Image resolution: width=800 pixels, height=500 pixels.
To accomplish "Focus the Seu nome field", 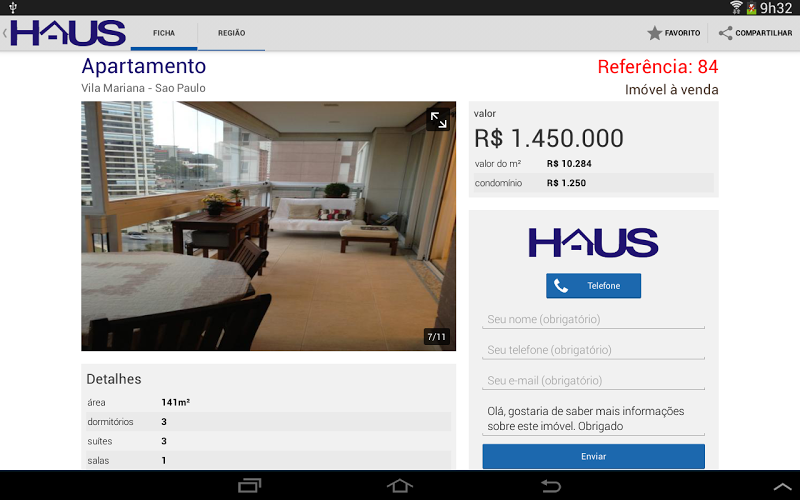I will (x=593, y=319).
